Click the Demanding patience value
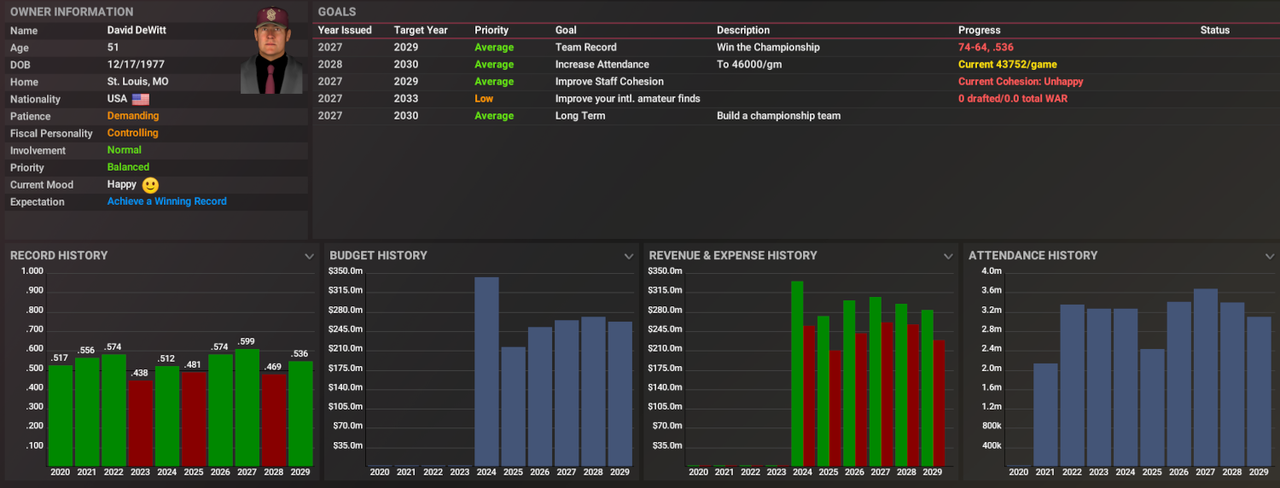 click(x=133, y=117)
